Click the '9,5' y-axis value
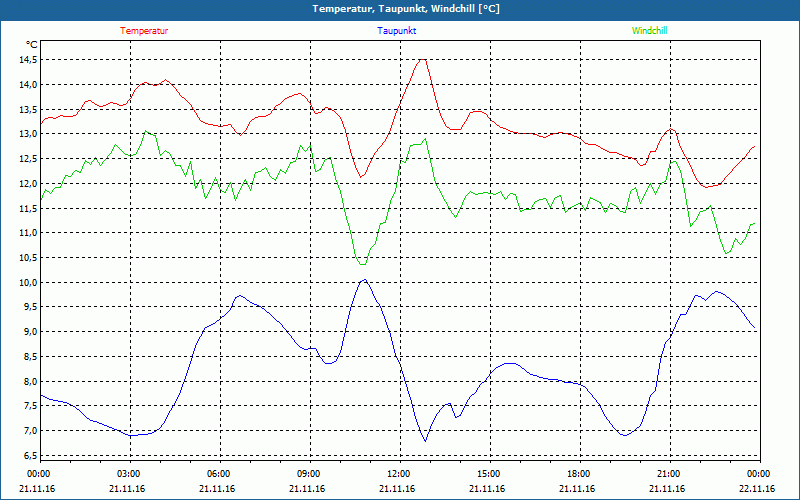Viewport: 800px width, 500px height. click(x=31, y=307)
